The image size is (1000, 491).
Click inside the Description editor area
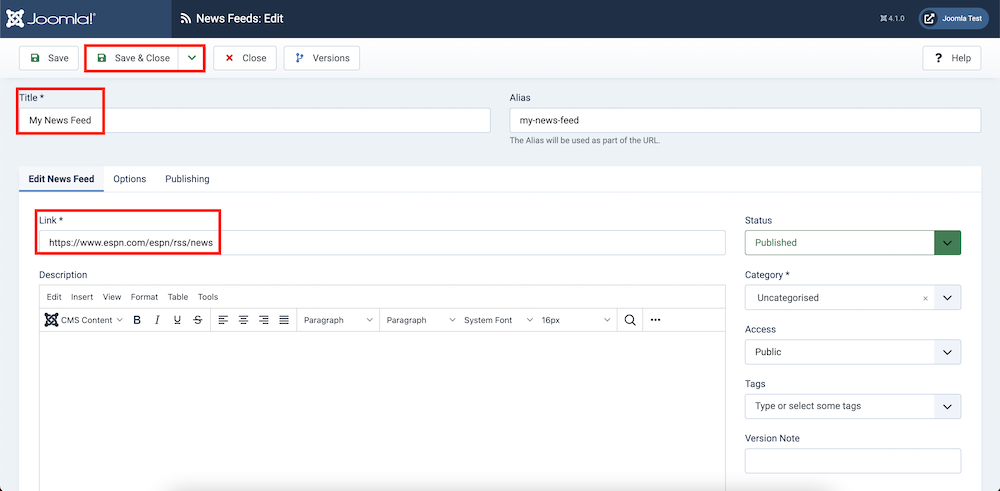382,411
